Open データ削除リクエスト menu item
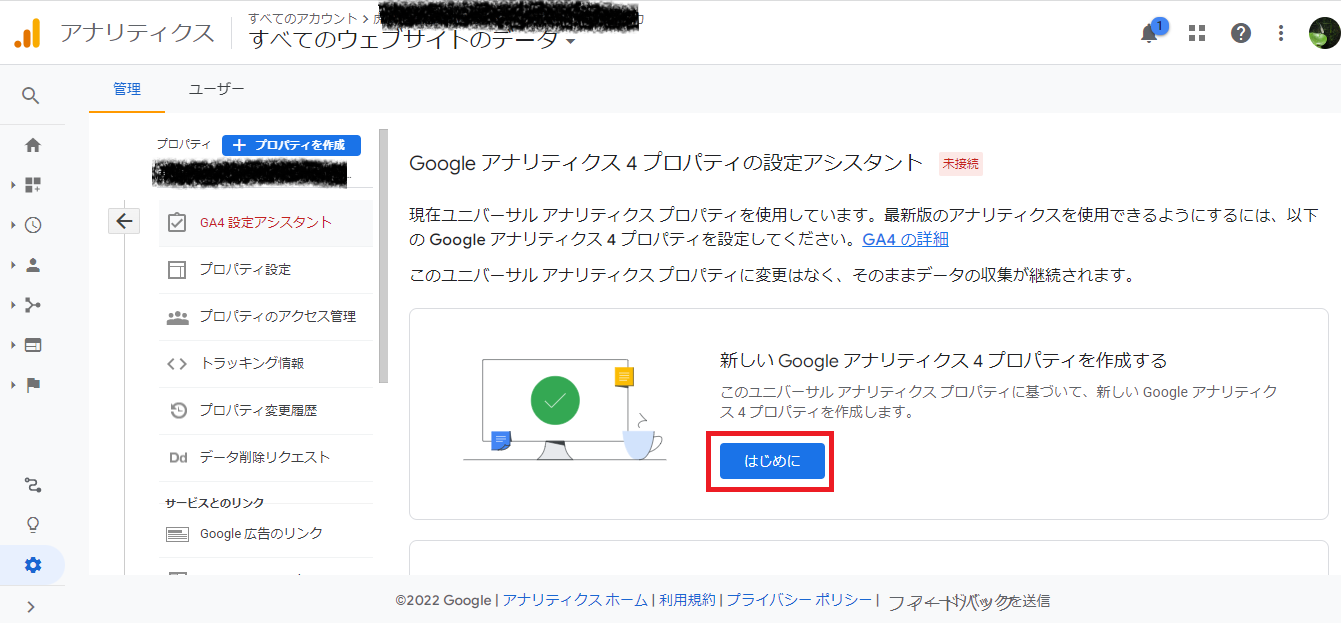The height and width of the screenshot is (623, 1341). coord(266,458)
